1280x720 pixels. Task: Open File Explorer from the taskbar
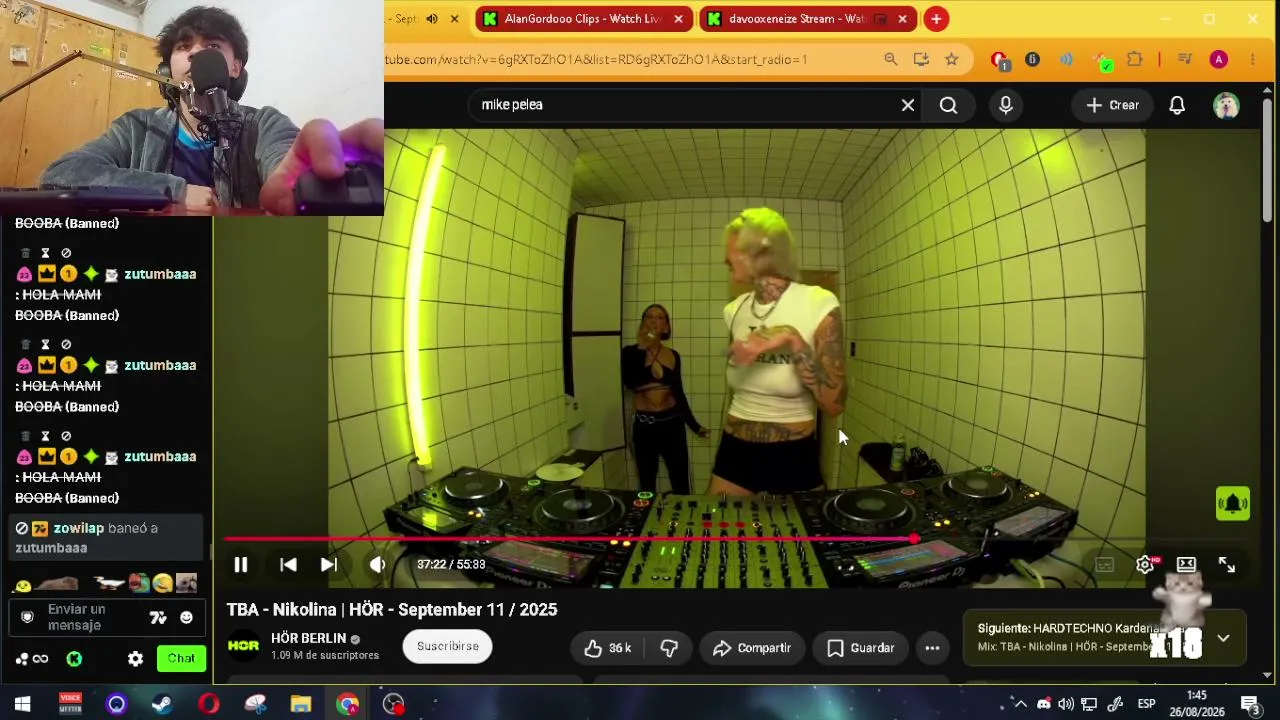[301, 704]
